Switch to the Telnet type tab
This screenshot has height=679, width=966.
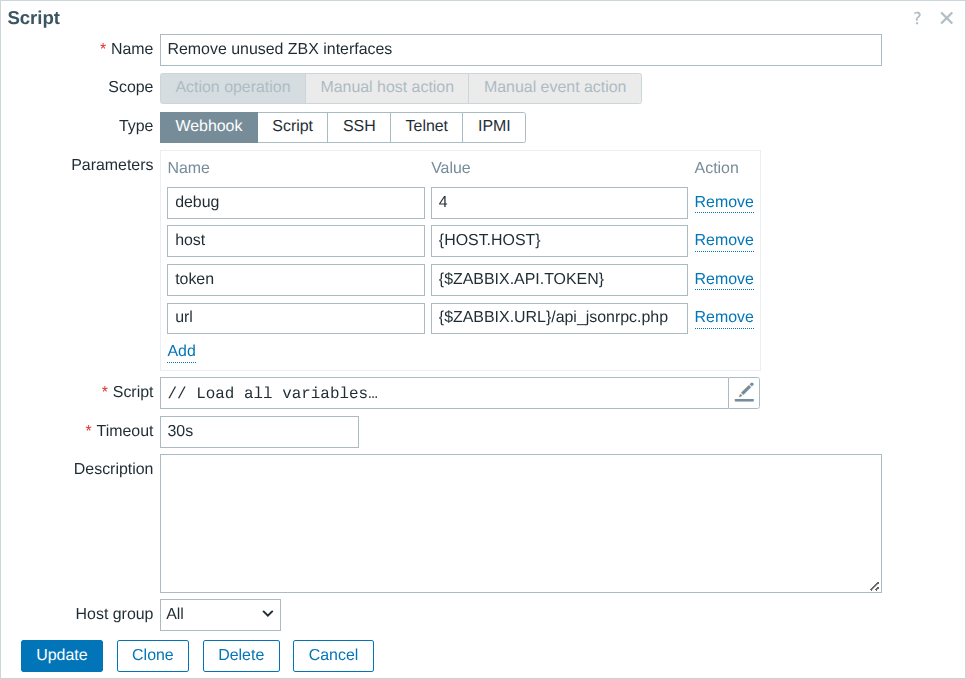pyautogui.click(x=425, y=127)
